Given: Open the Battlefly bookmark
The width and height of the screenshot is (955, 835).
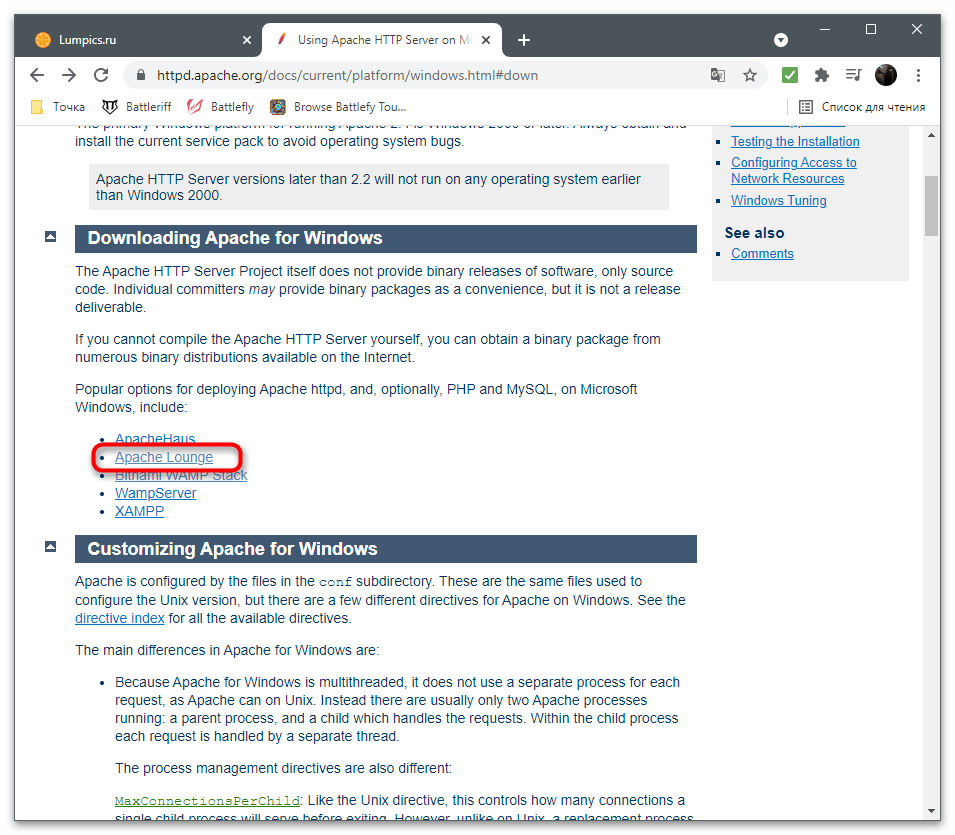Looking at the screenshot, I should (x=220, y=107).
